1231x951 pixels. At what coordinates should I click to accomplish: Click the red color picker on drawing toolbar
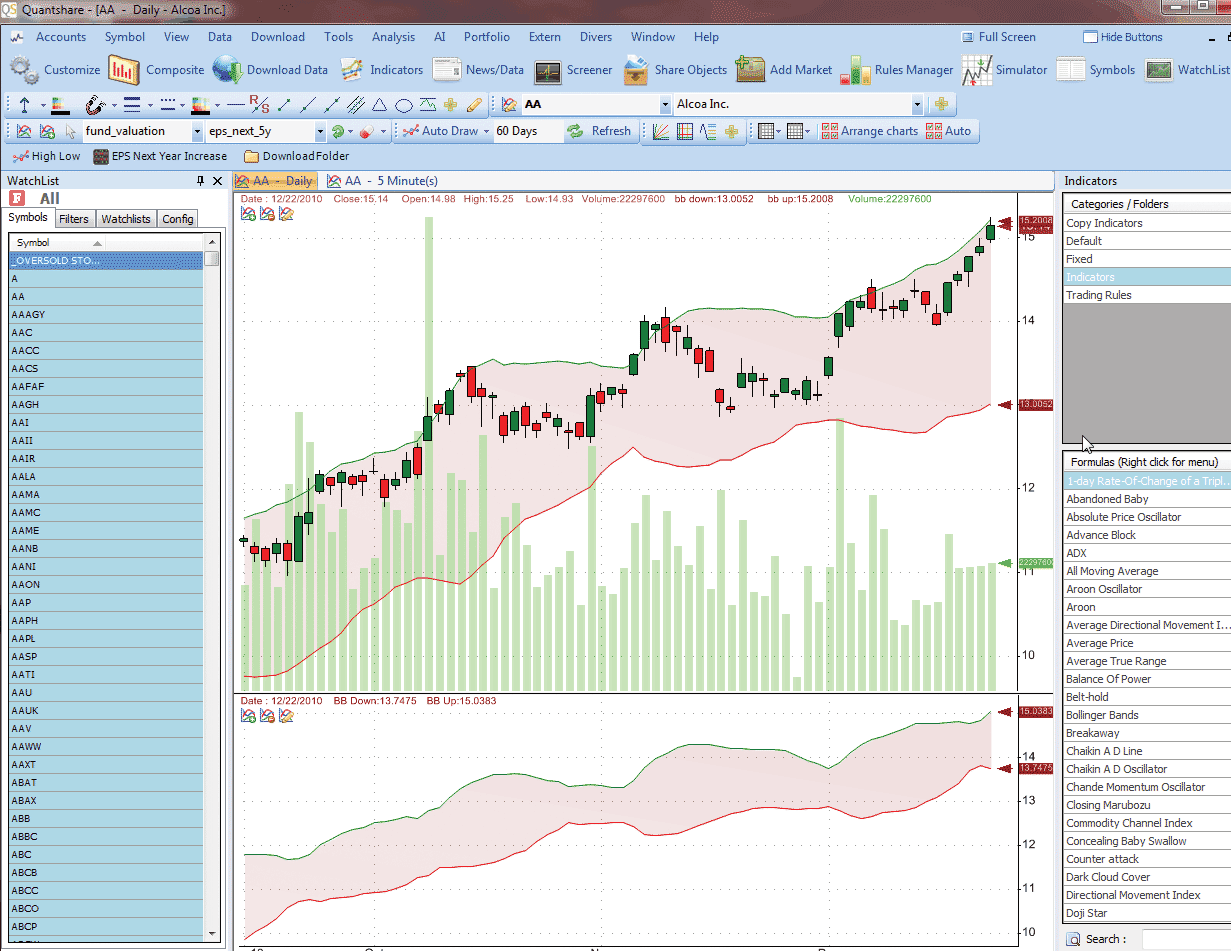tap(198, 104)
